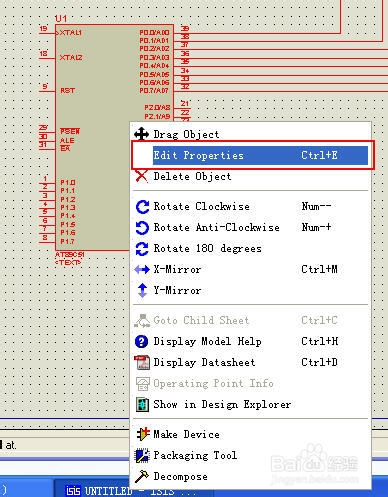
Task: Click the Drag Object move icon
Action: point(142,134)
